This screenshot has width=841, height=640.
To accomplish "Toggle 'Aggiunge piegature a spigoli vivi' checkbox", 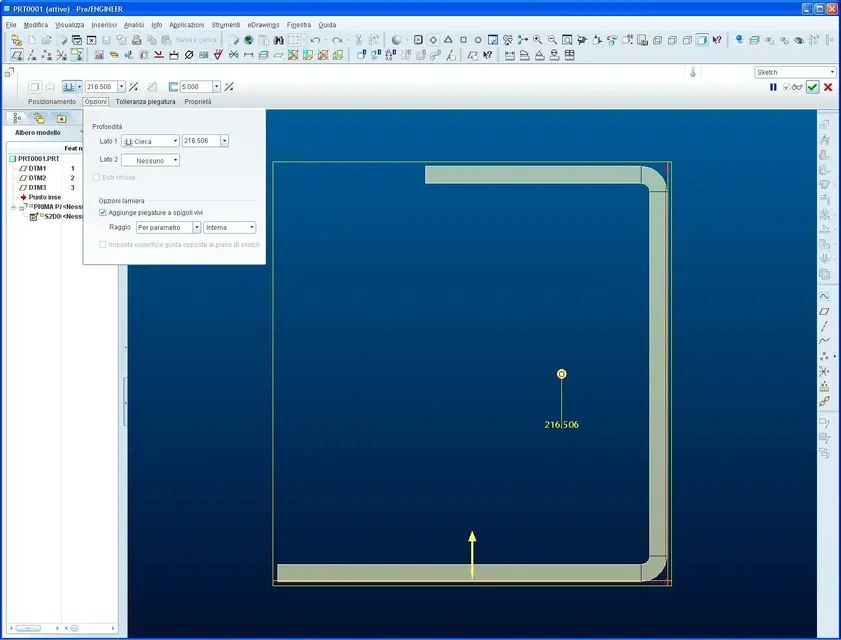I will click(102, 212).
